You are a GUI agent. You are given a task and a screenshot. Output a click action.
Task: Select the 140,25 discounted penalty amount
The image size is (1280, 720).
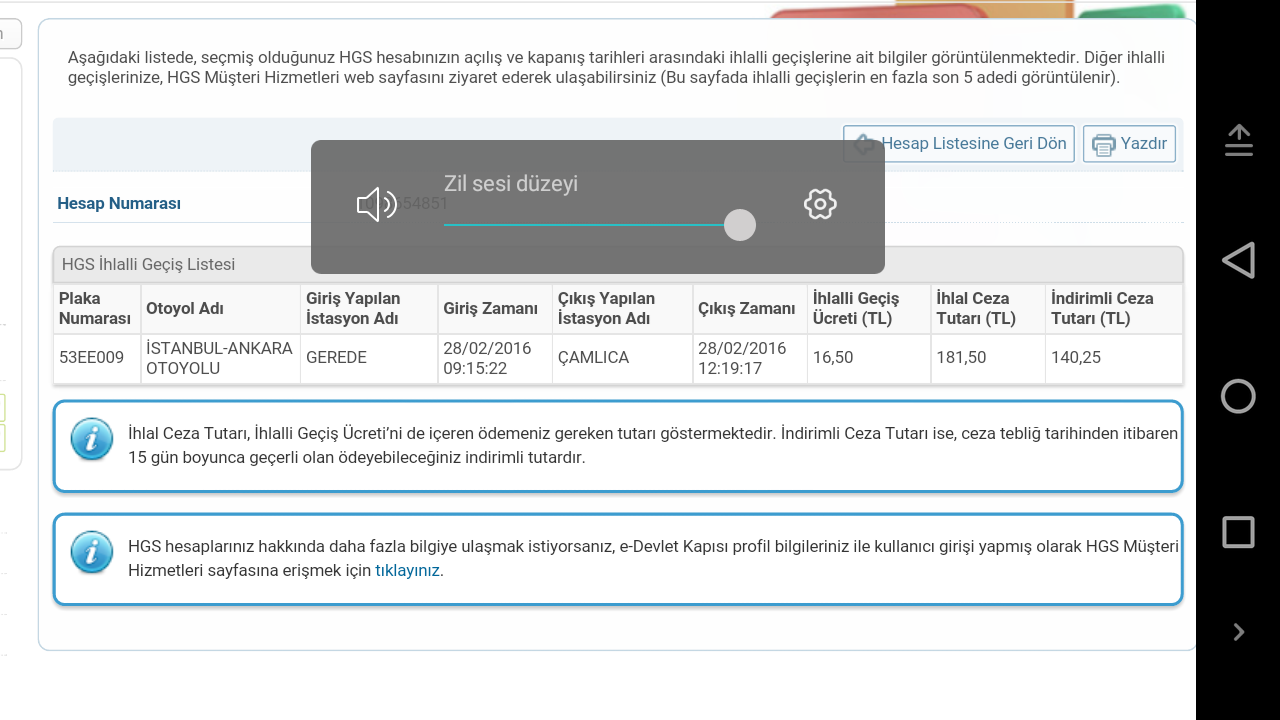(x=1076, y=358)
